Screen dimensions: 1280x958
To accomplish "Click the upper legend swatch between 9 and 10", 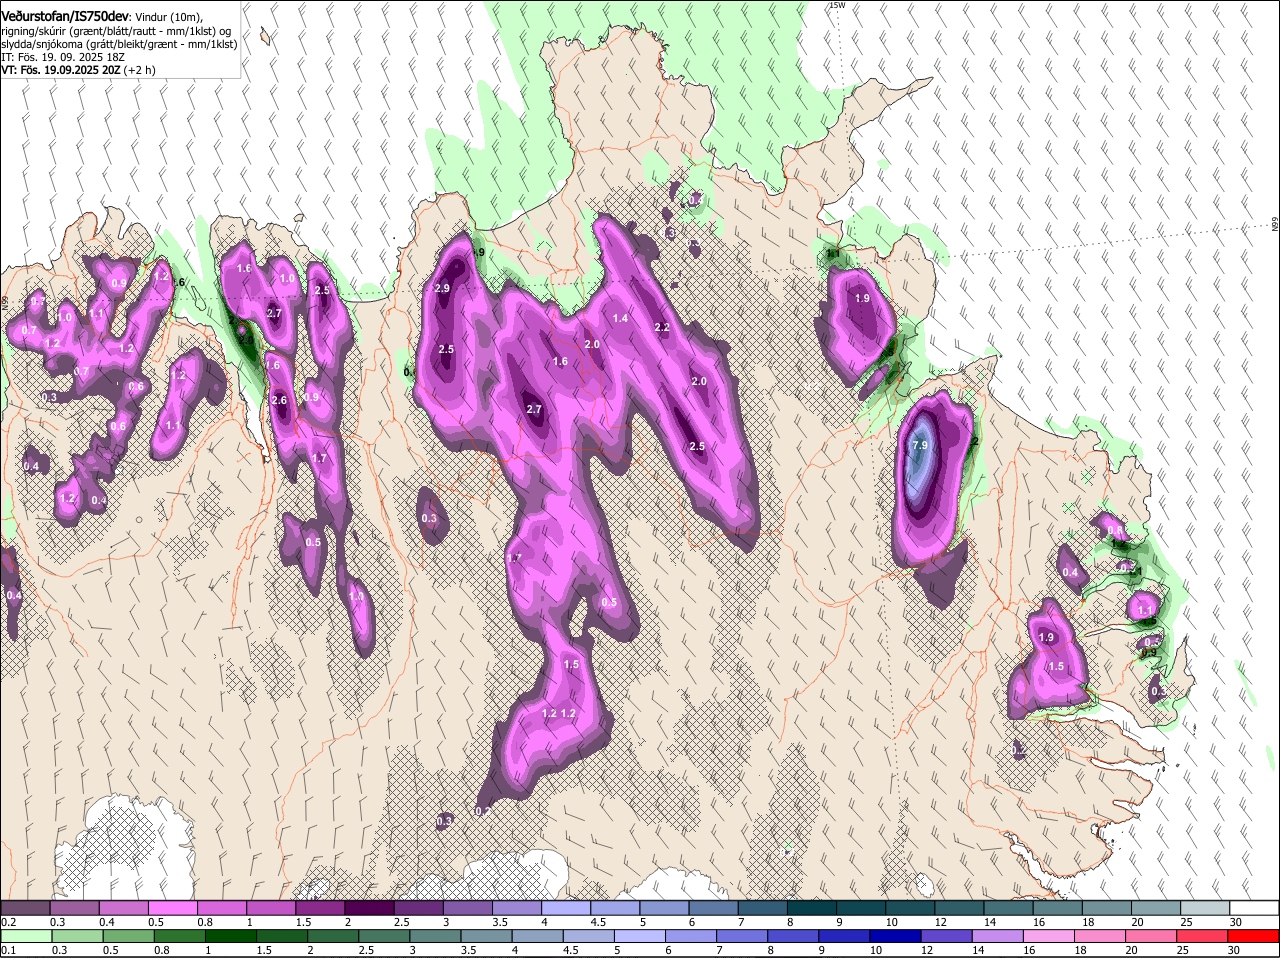I will coord(861,908).
